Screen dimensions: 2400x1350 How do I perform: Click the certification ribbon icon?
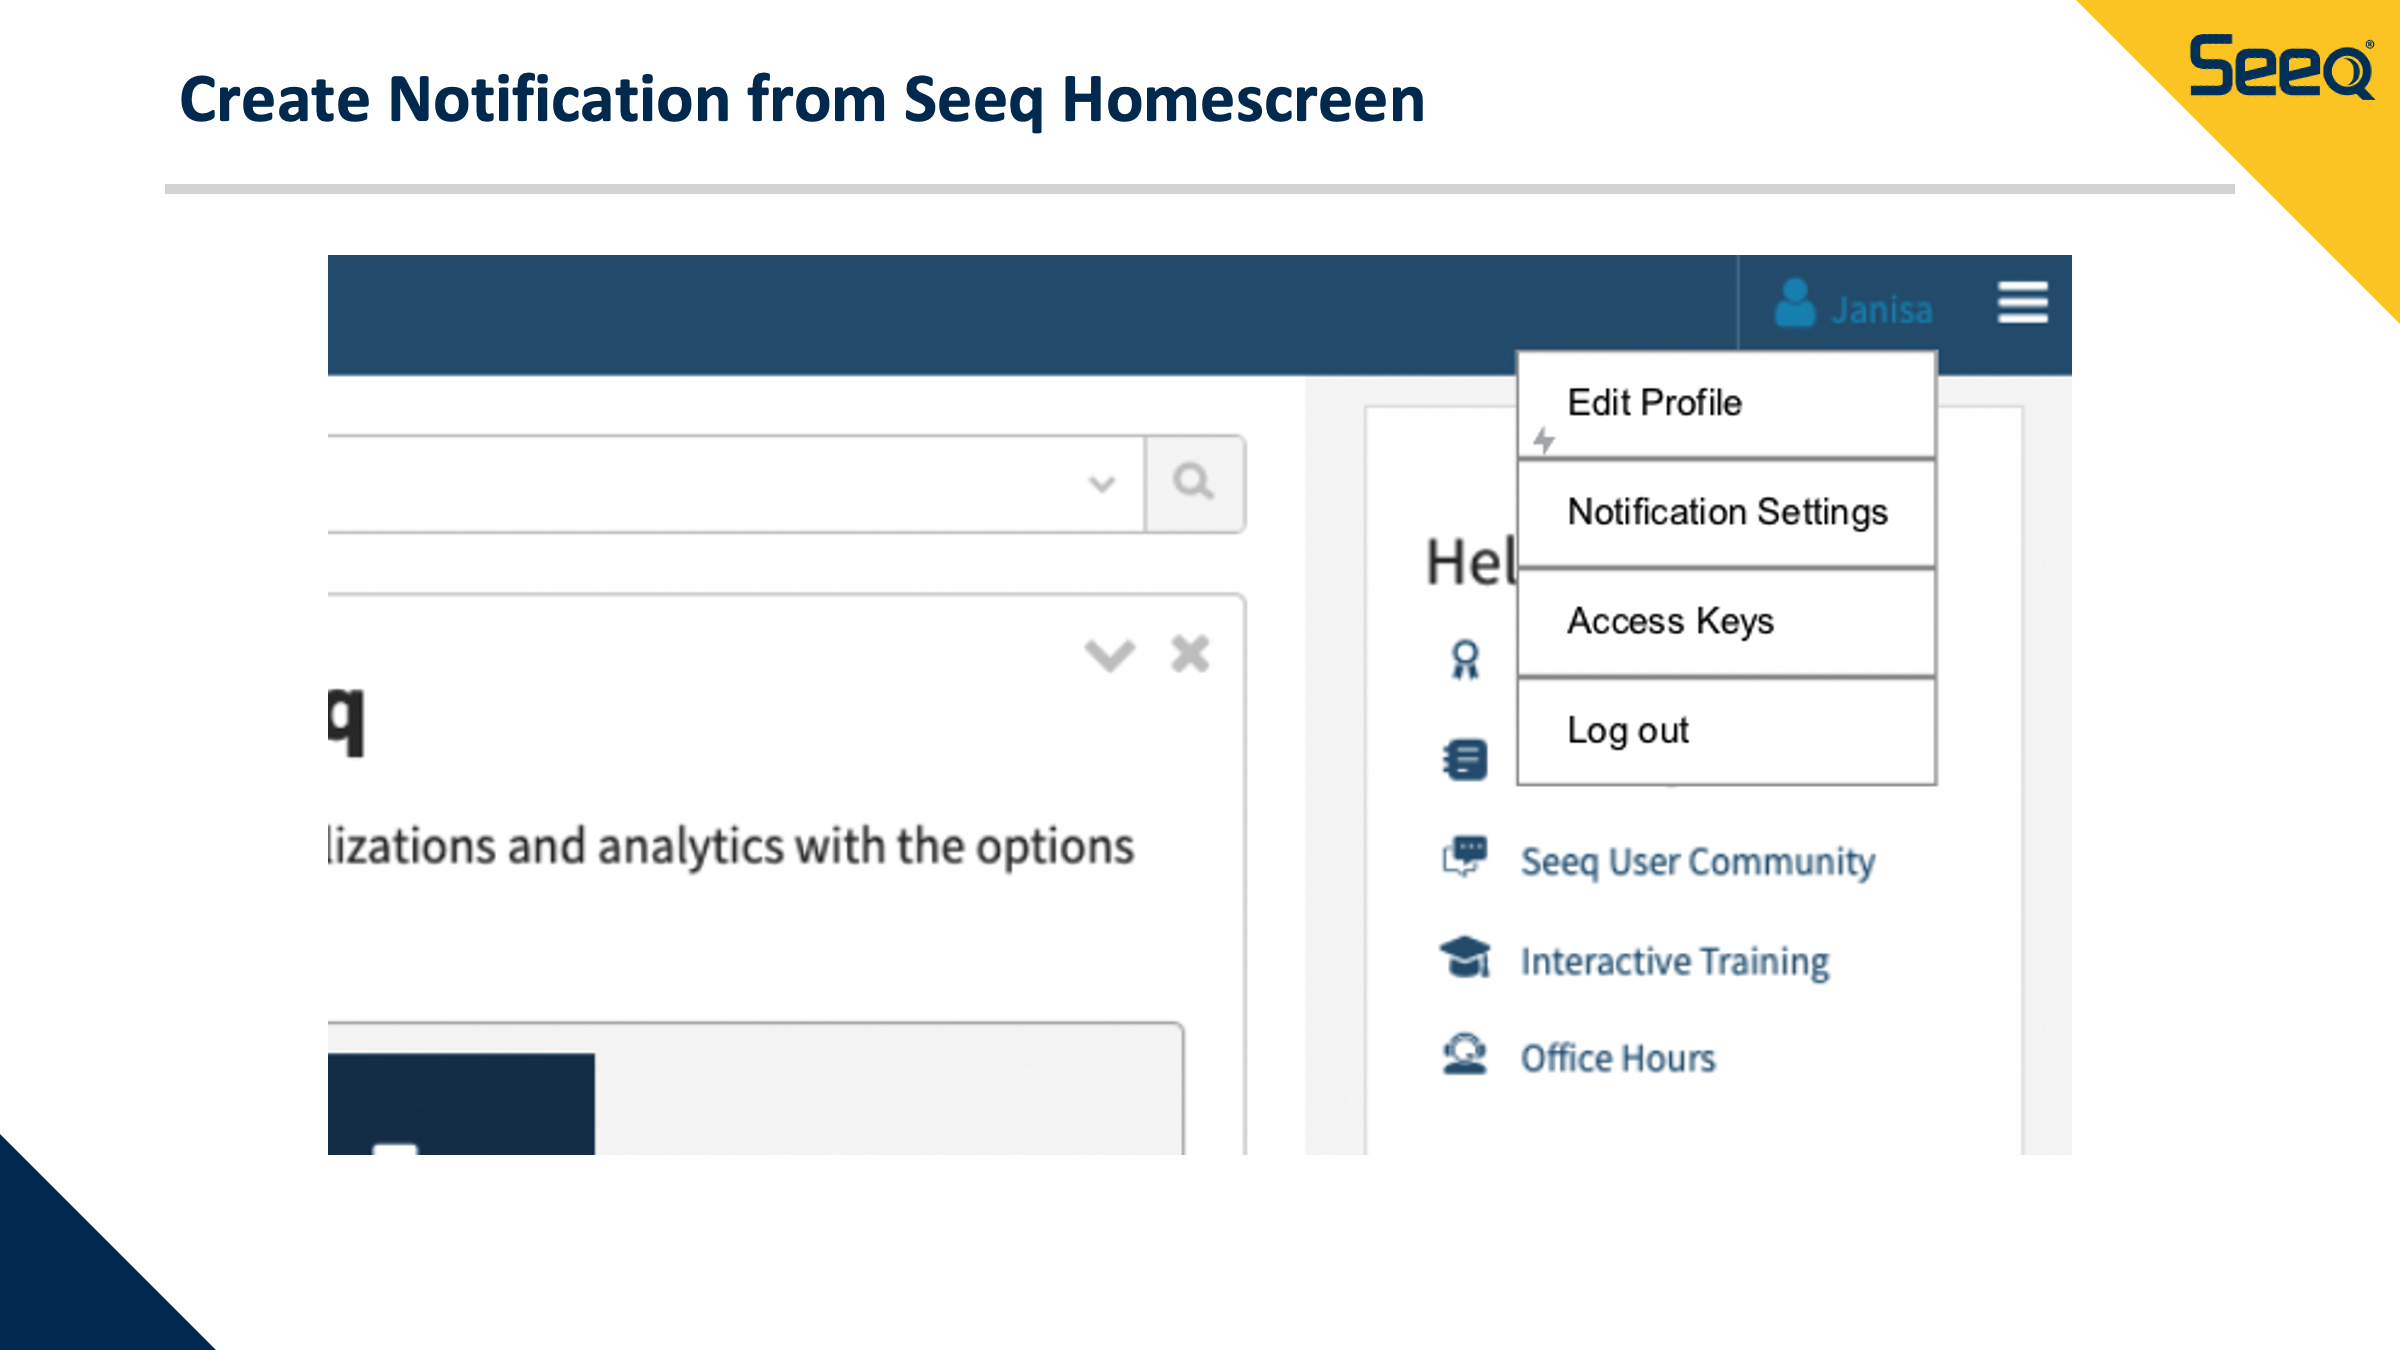coord(1465,660)
